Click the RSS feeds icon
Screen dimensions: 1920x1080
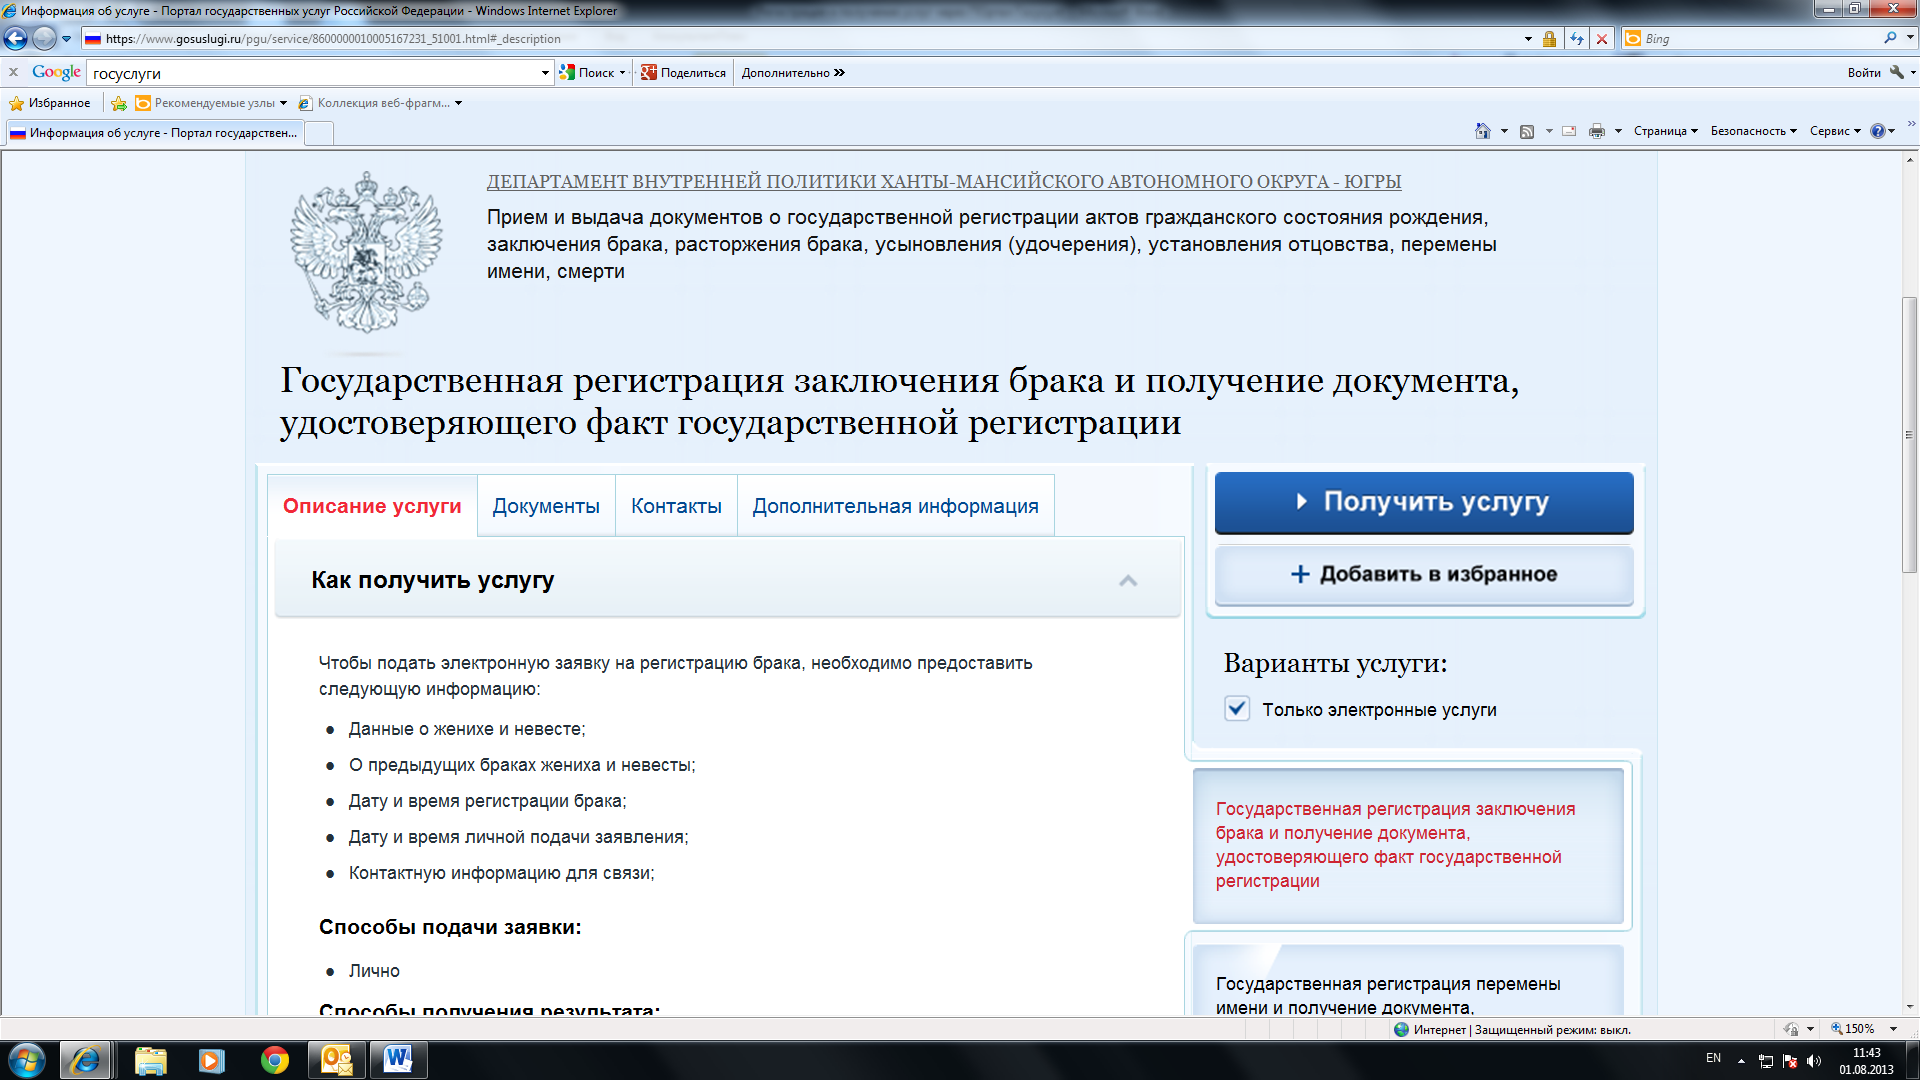[1527, 131]
